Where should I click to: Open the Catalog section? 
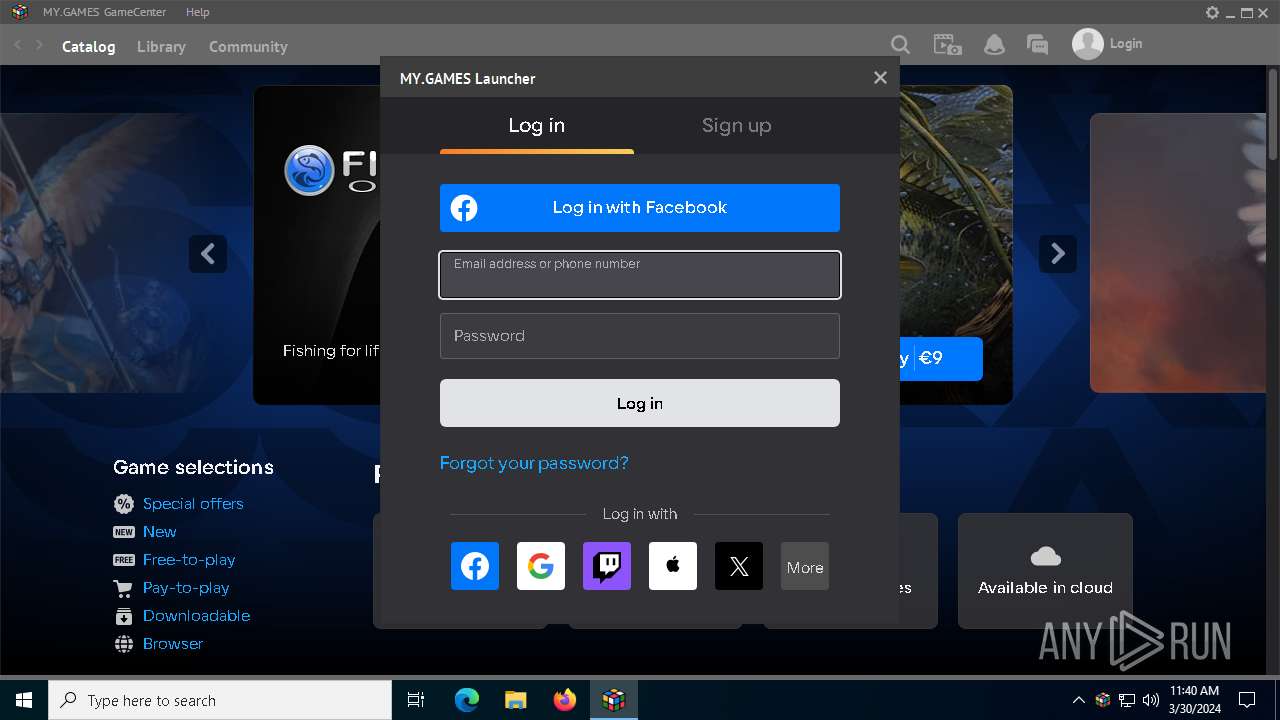(88, 46)
